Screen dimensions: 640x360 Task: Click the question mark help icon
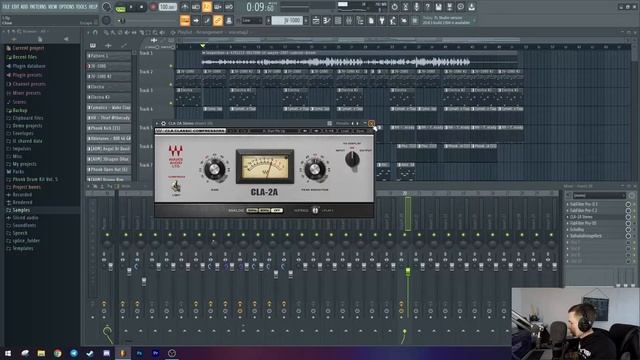427,7
